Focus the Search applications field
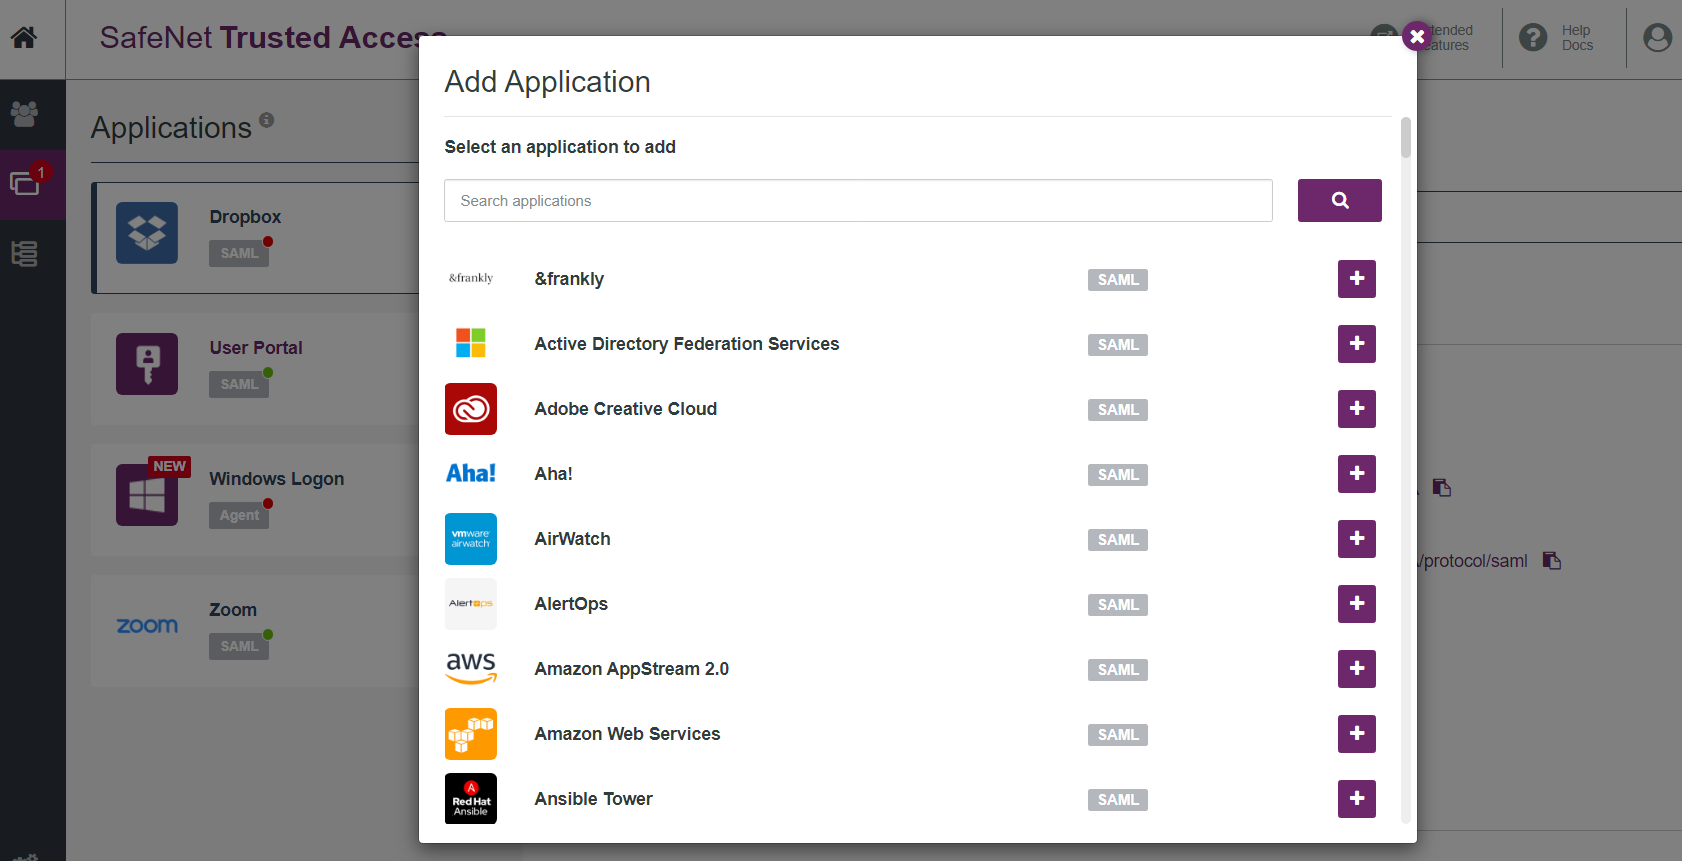The height and width of the screenshot is (861, 1682). [858, 201]
